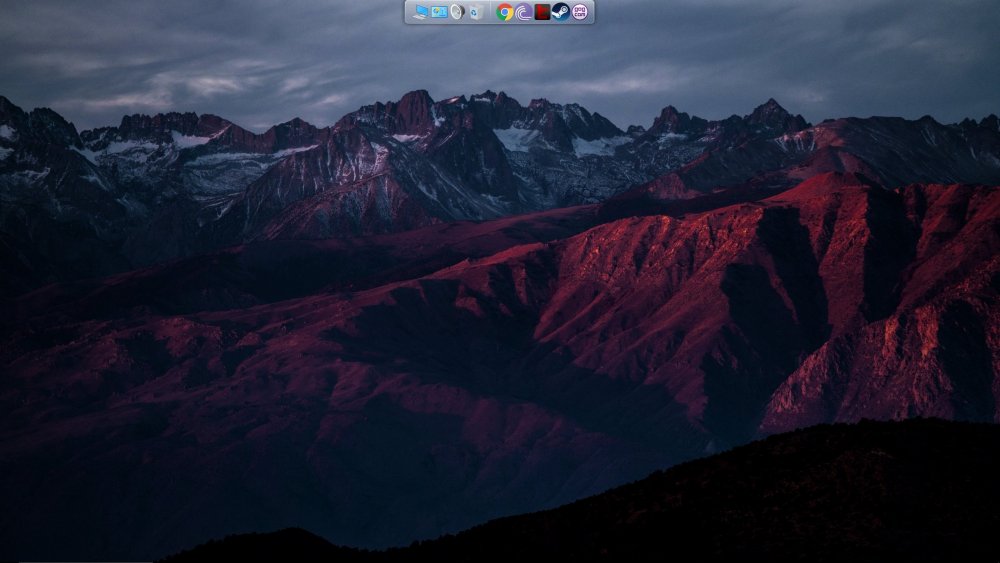Open the speaker volume dock icon
The image size is (1000, 563).
tap(457, 12)
